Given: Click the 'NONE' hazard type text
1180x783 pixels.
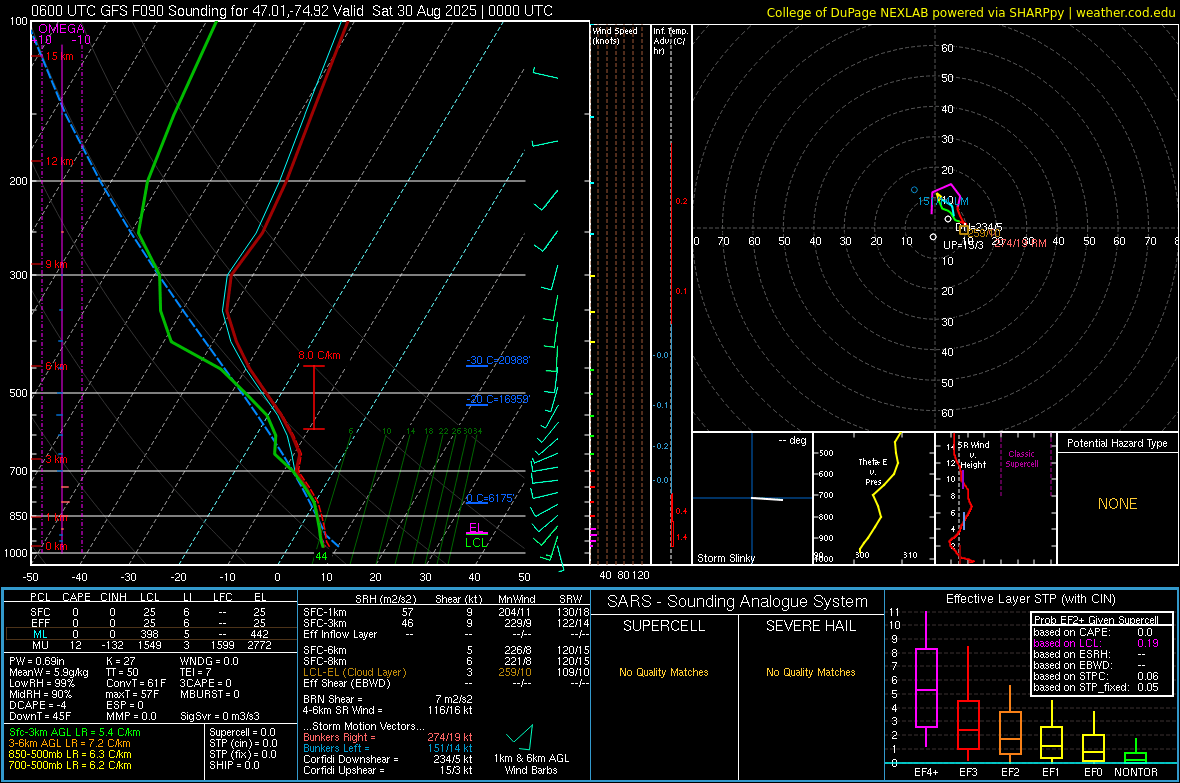Looking at the screenshot, I should click(x=1117, y=504).
